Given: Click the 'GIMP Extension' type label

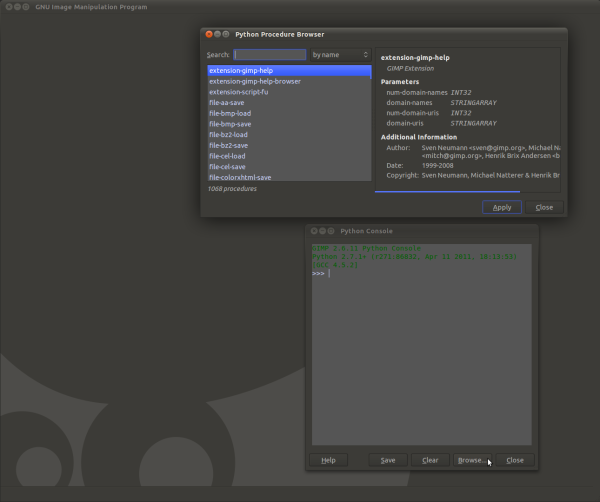Looking at the screenshot, I should click(410, 68).
